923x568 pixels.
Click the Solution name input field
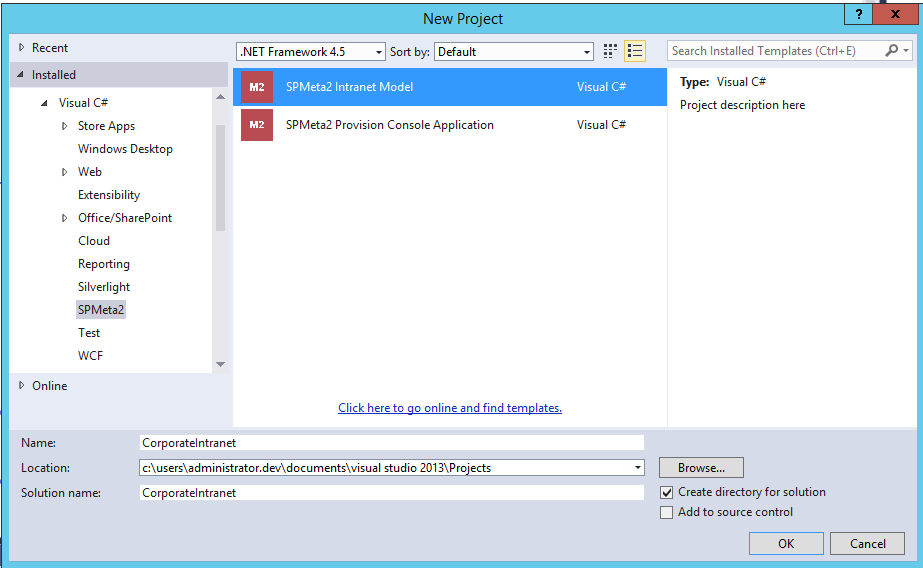pos(391,493)
